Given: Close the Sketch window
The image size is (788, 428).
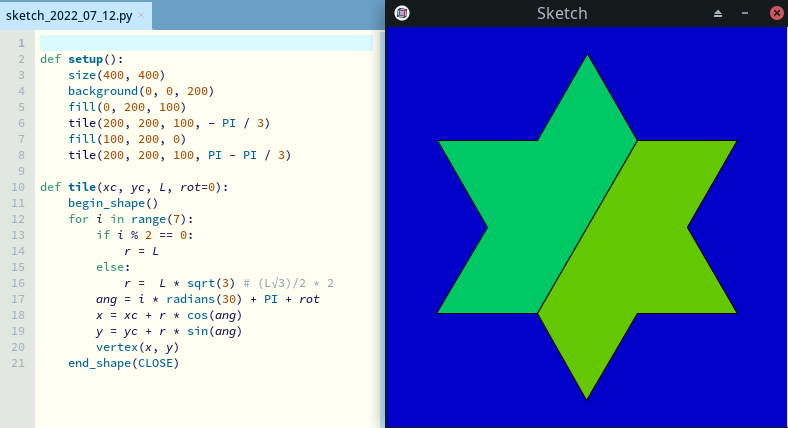Looking at the screenshot, I should point(776,14).
